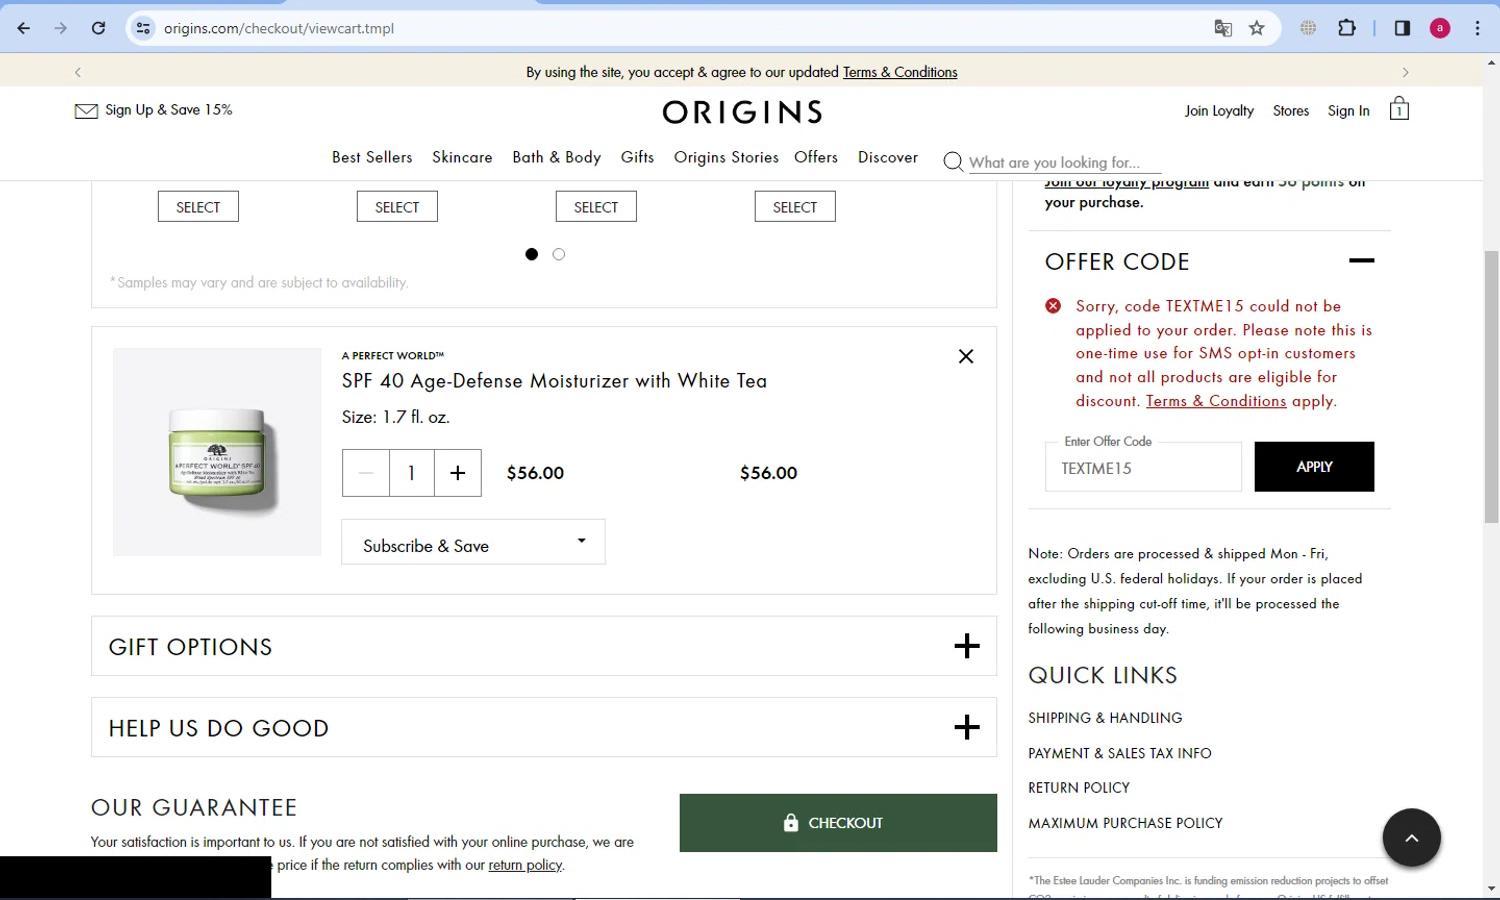This screenshot has width=1500, height=900.
Task: Expand the Gift Options section
Action: click(x=966, y=646)
